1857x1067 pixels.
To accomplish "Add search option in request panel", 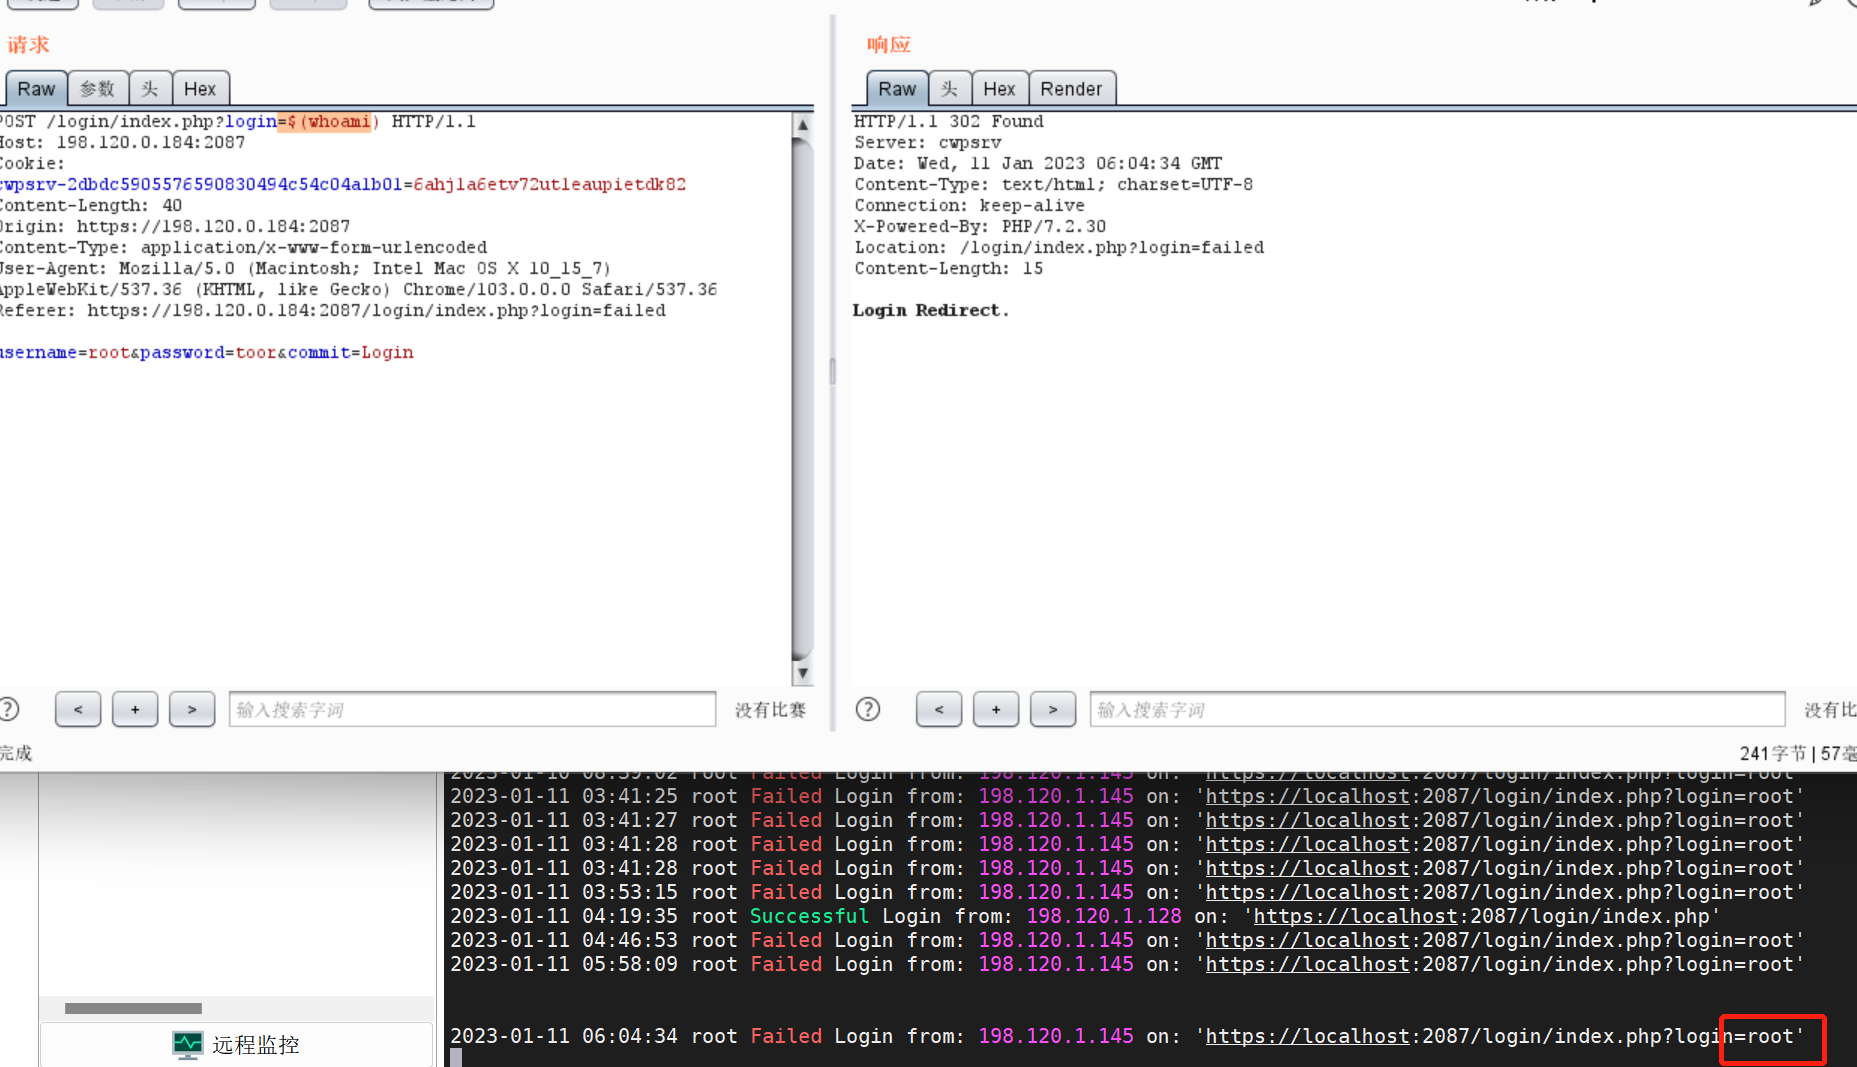I will click(x=135, y=709).
